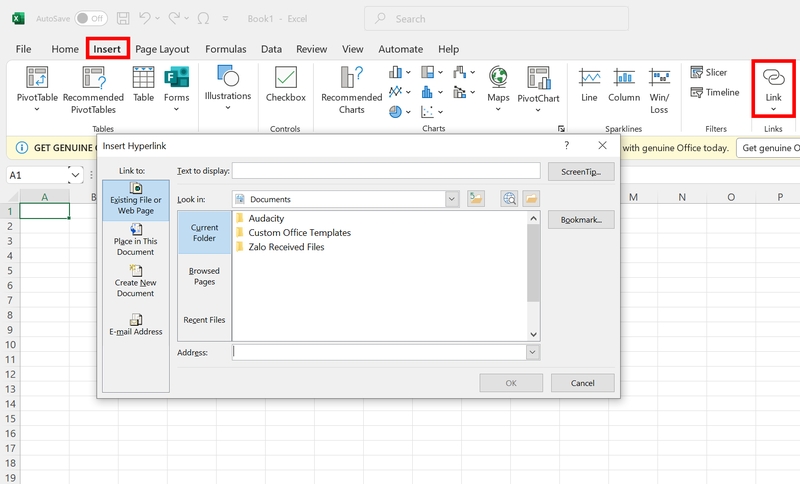Expand the Name Box dropdown
Viewport: 800px width, 484px height.
coord(76,175)
